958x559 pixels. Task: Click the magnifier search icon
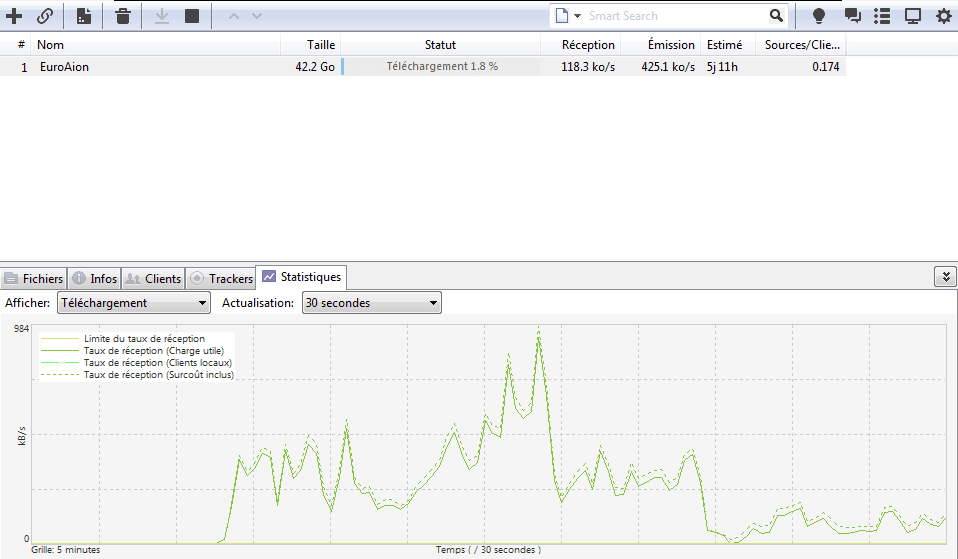click(x=776, y=16)
